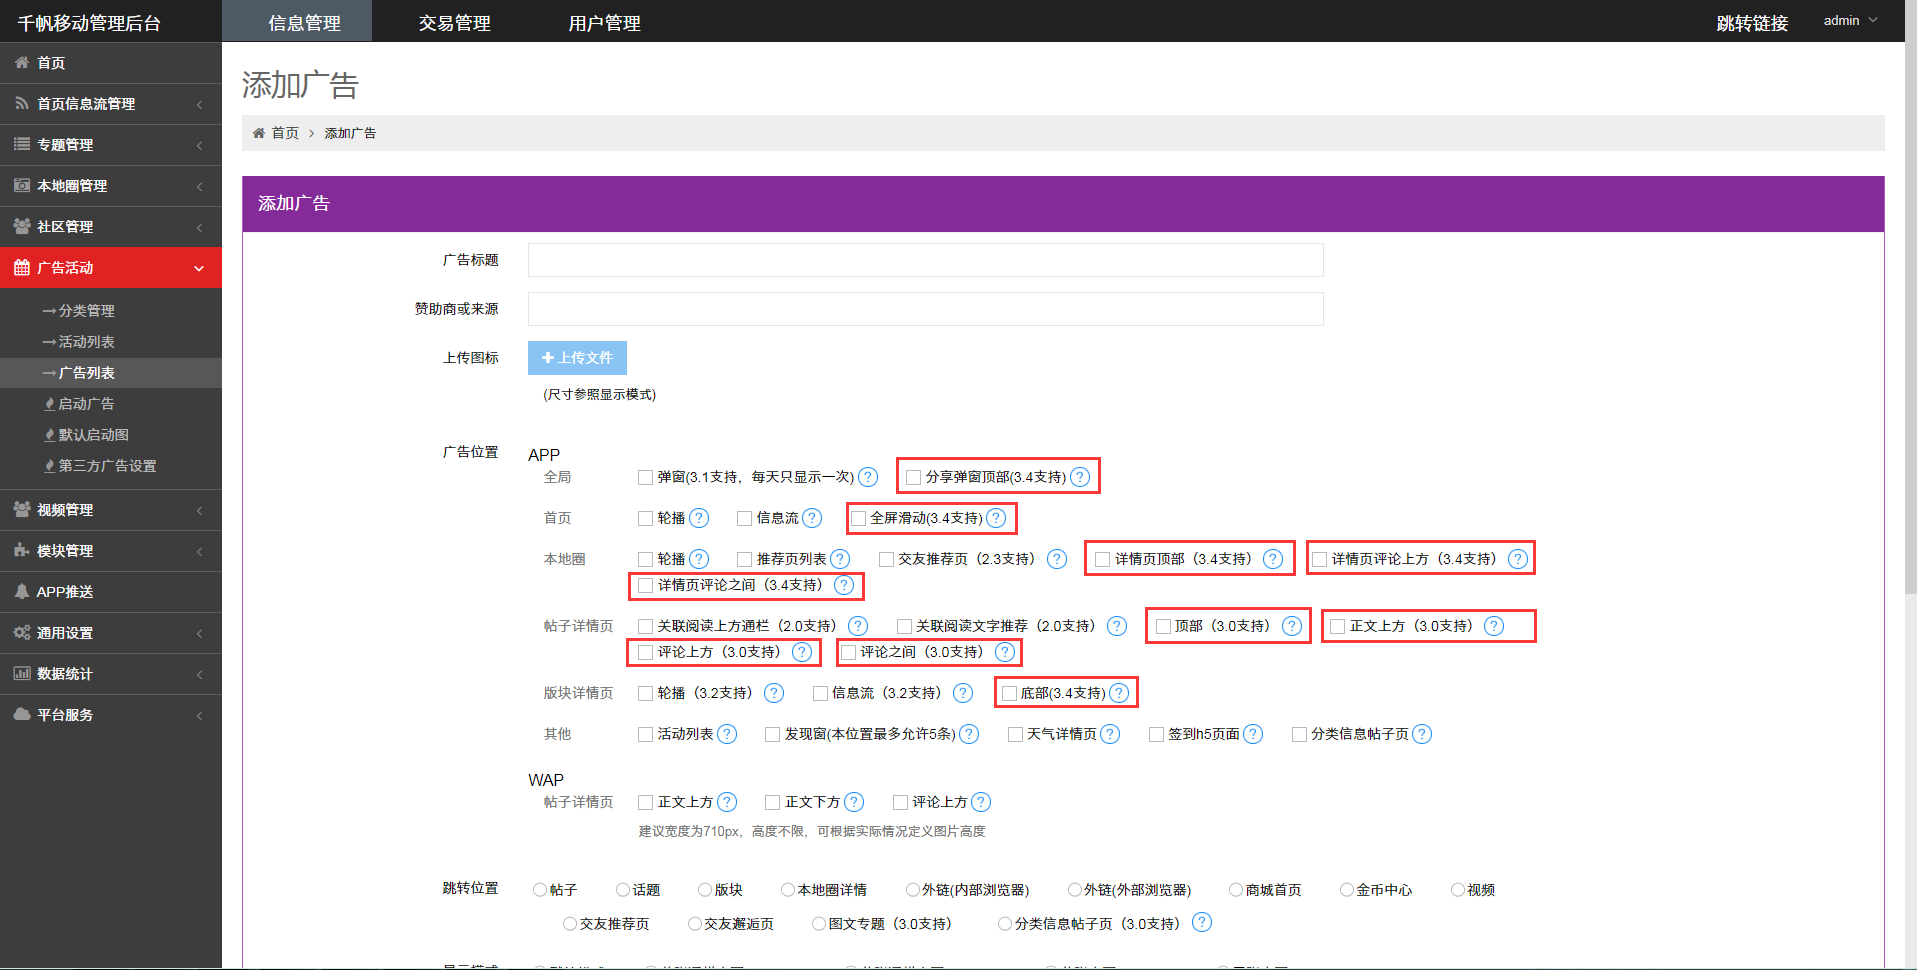Click help icon beside 分类信息帖子页（3.0支持） radio
Screen dimensions: 1917x970
coord(1202,922)
